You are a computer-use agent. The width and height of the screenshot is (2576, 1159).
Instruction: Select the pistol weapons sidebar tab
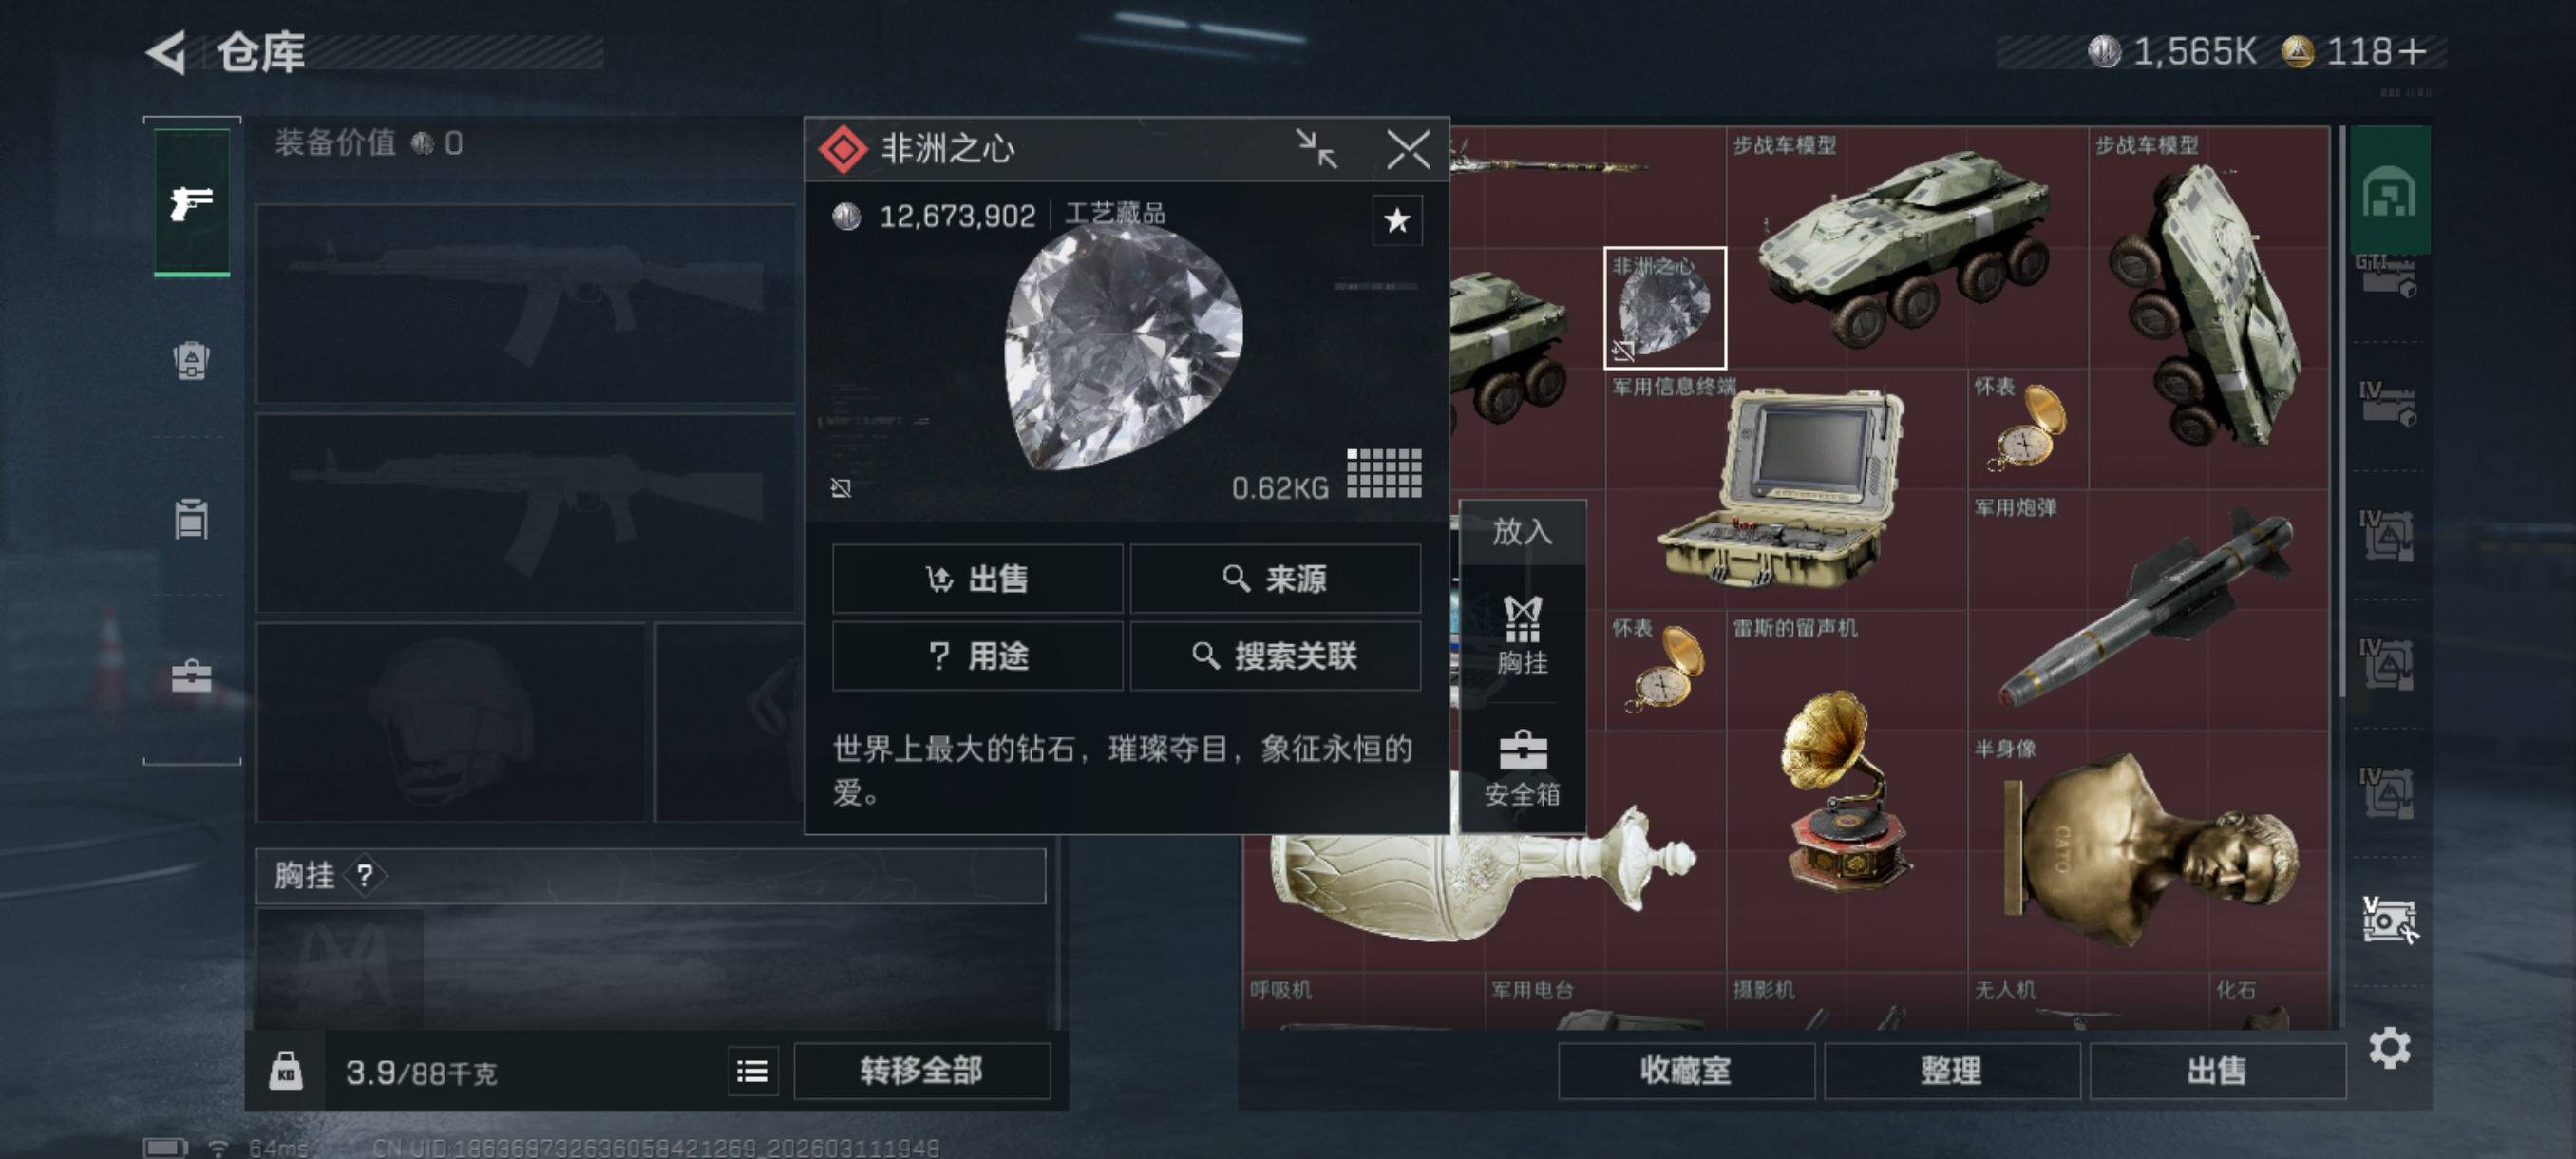tap(192, 203)
